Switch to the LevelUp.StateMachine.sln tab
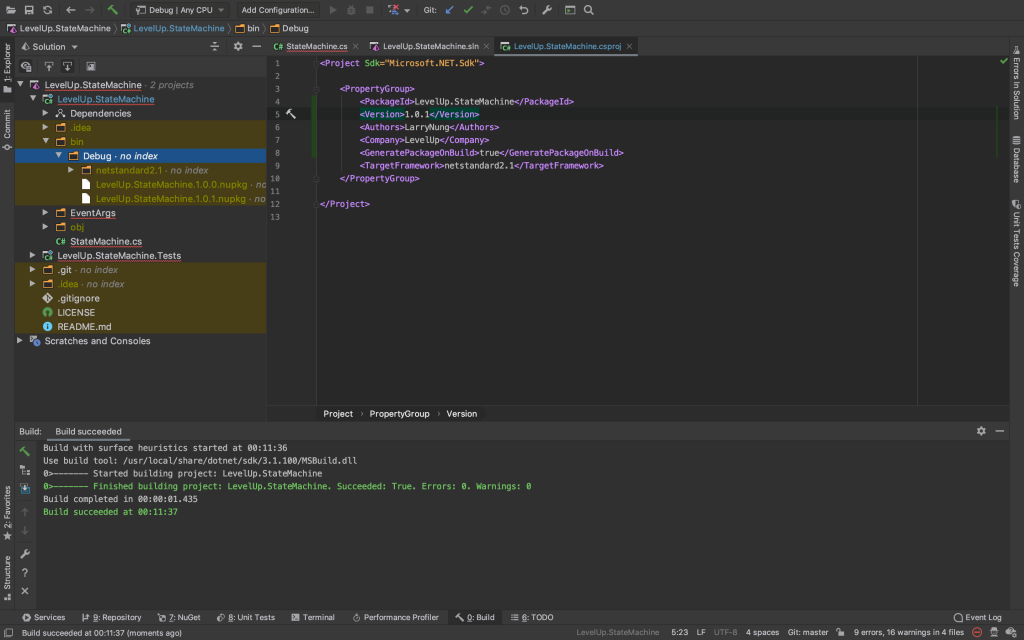 430,46
